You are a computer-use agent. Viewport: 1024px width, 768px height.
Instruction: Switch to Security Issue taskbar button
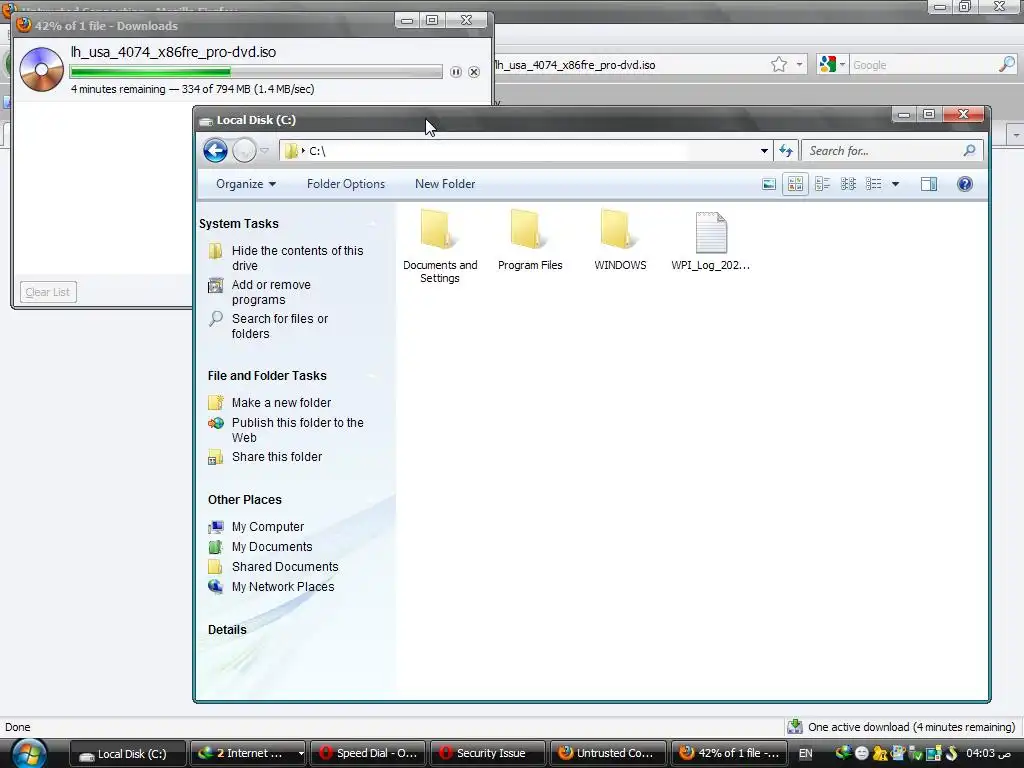click(488, 754)
